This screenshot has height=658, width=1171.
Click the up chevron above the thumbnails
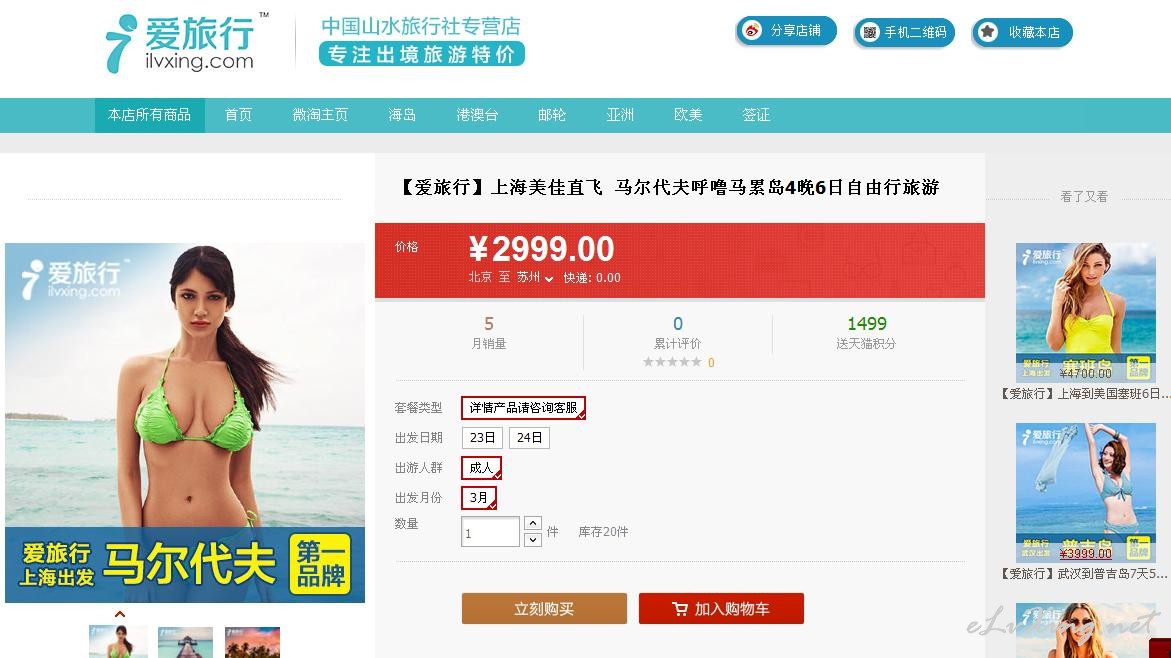pyautogui.click(x=119, y=615)
